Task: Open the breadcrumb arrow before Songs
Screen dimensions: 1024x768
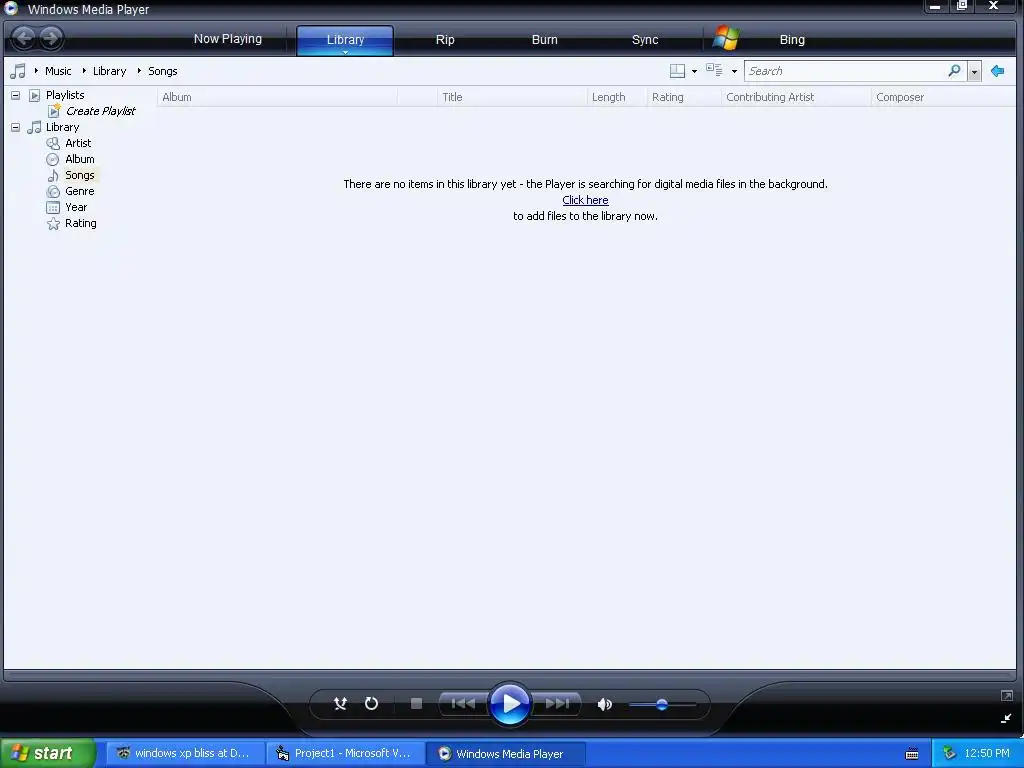Action: (139, 71)
